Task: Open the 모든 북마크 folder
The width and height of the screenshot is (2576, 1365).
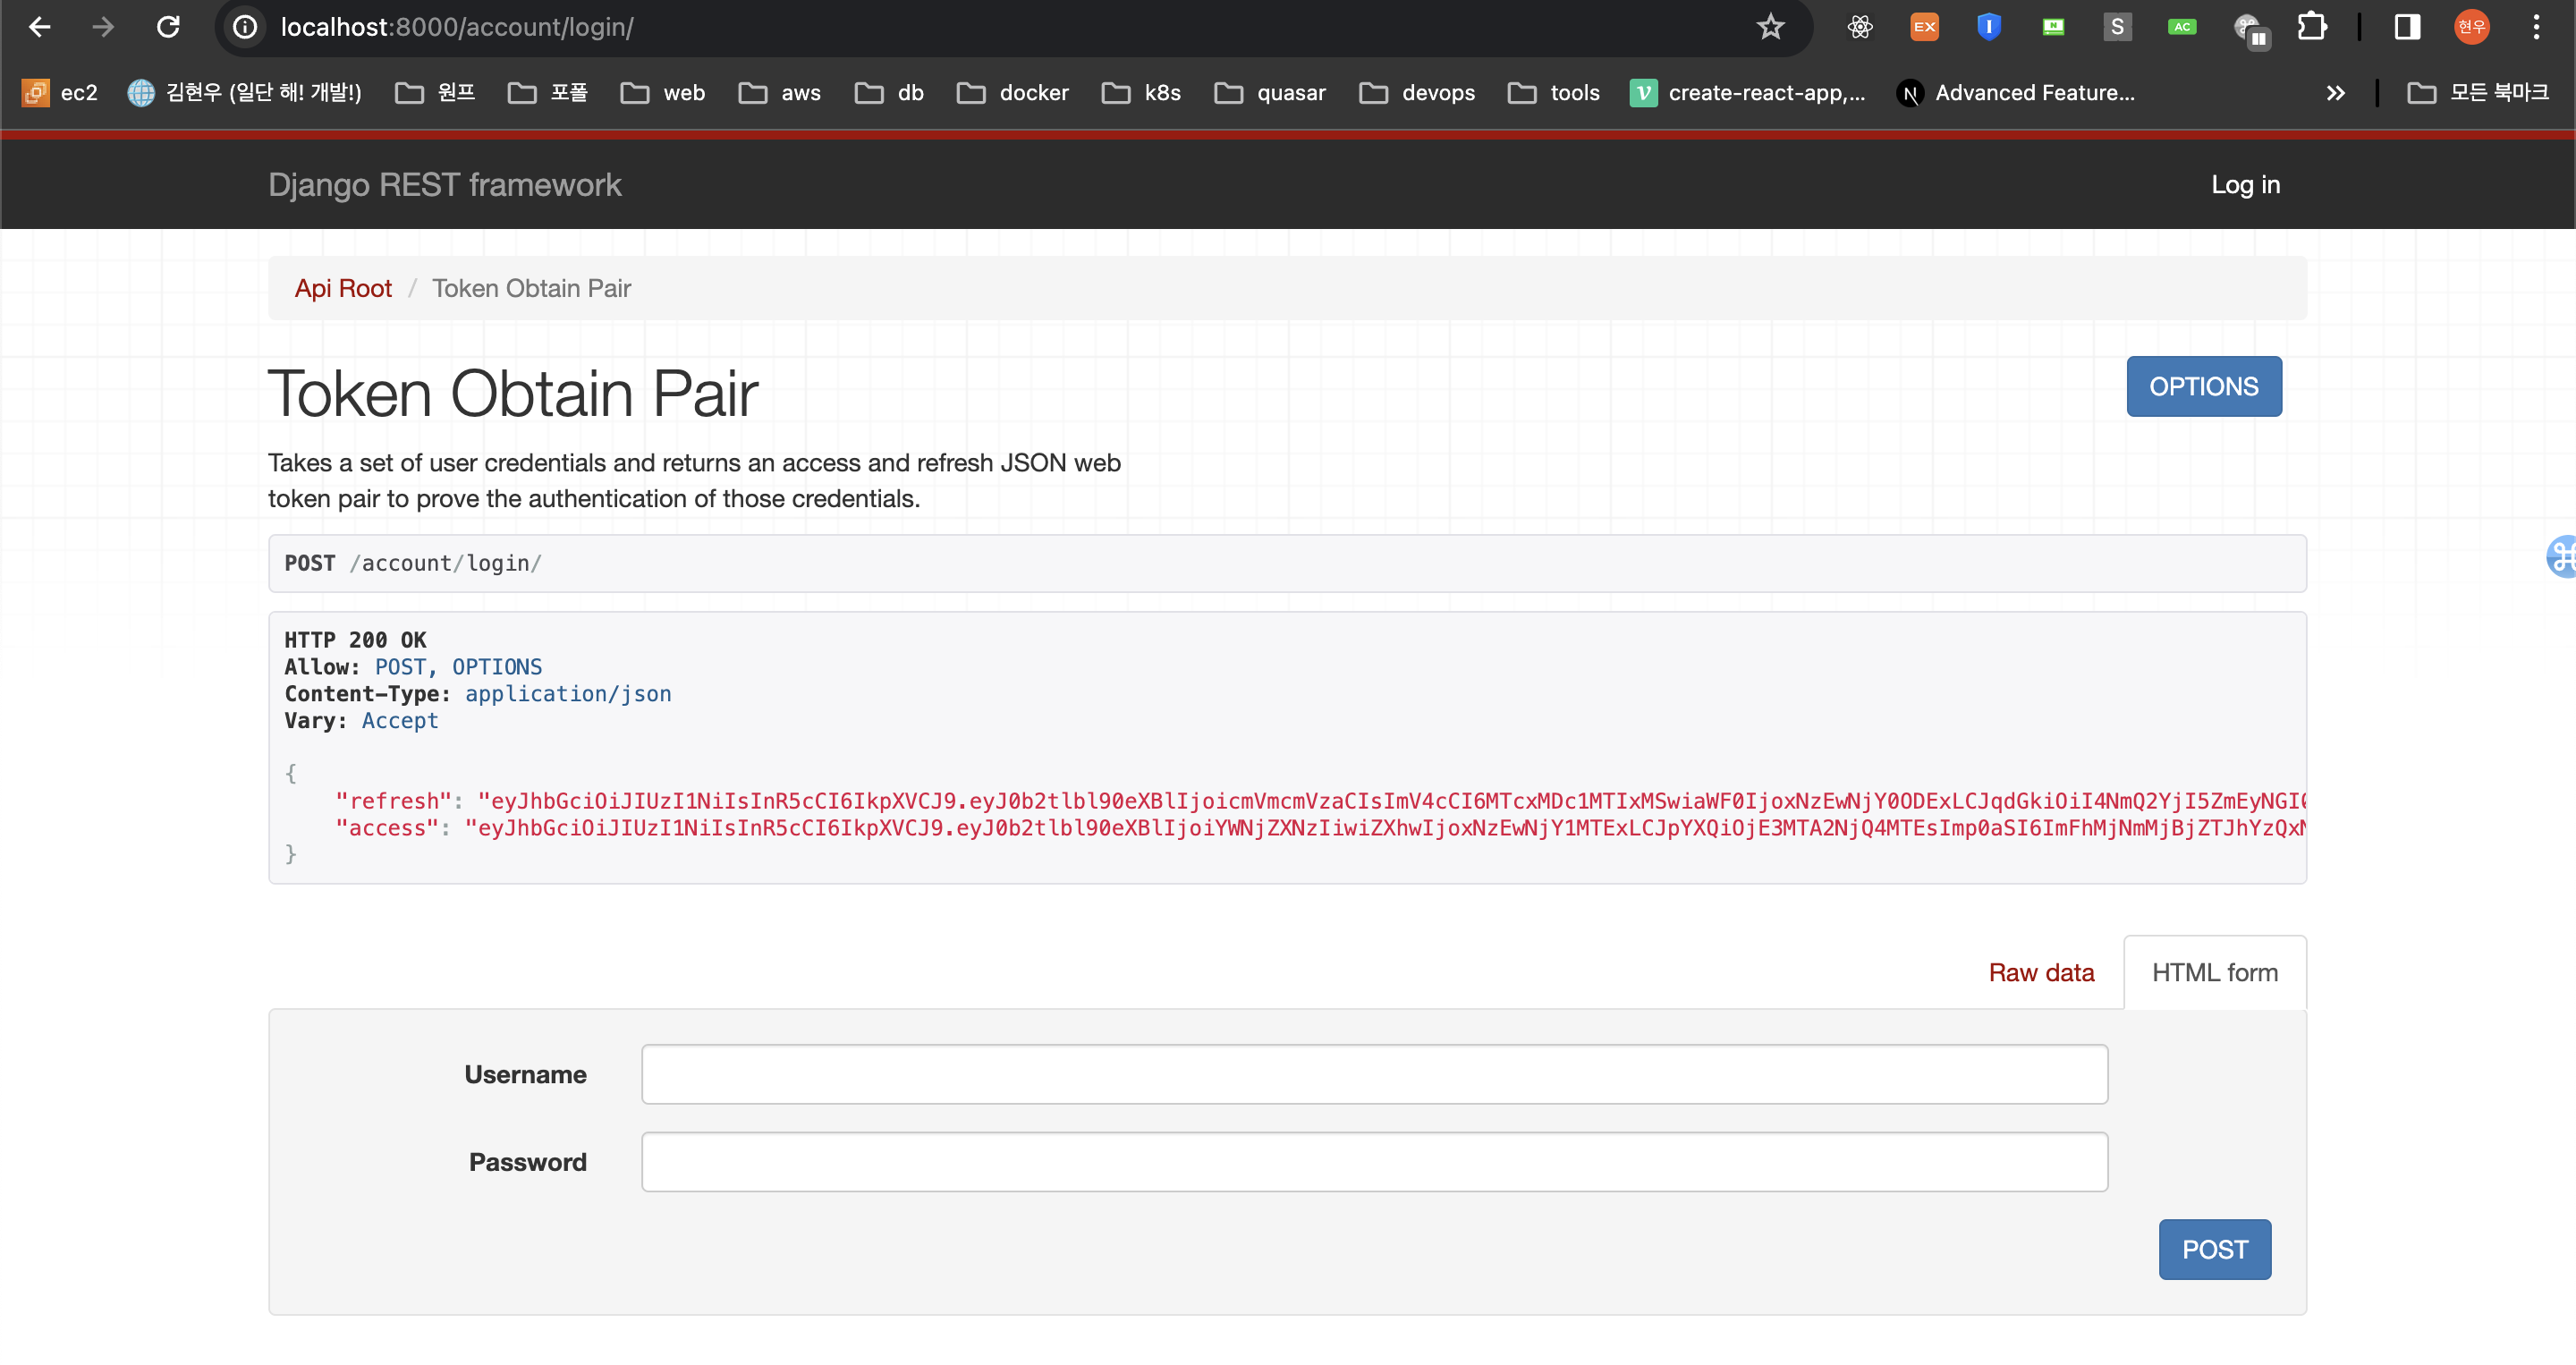Action: tap(2478, 93)
